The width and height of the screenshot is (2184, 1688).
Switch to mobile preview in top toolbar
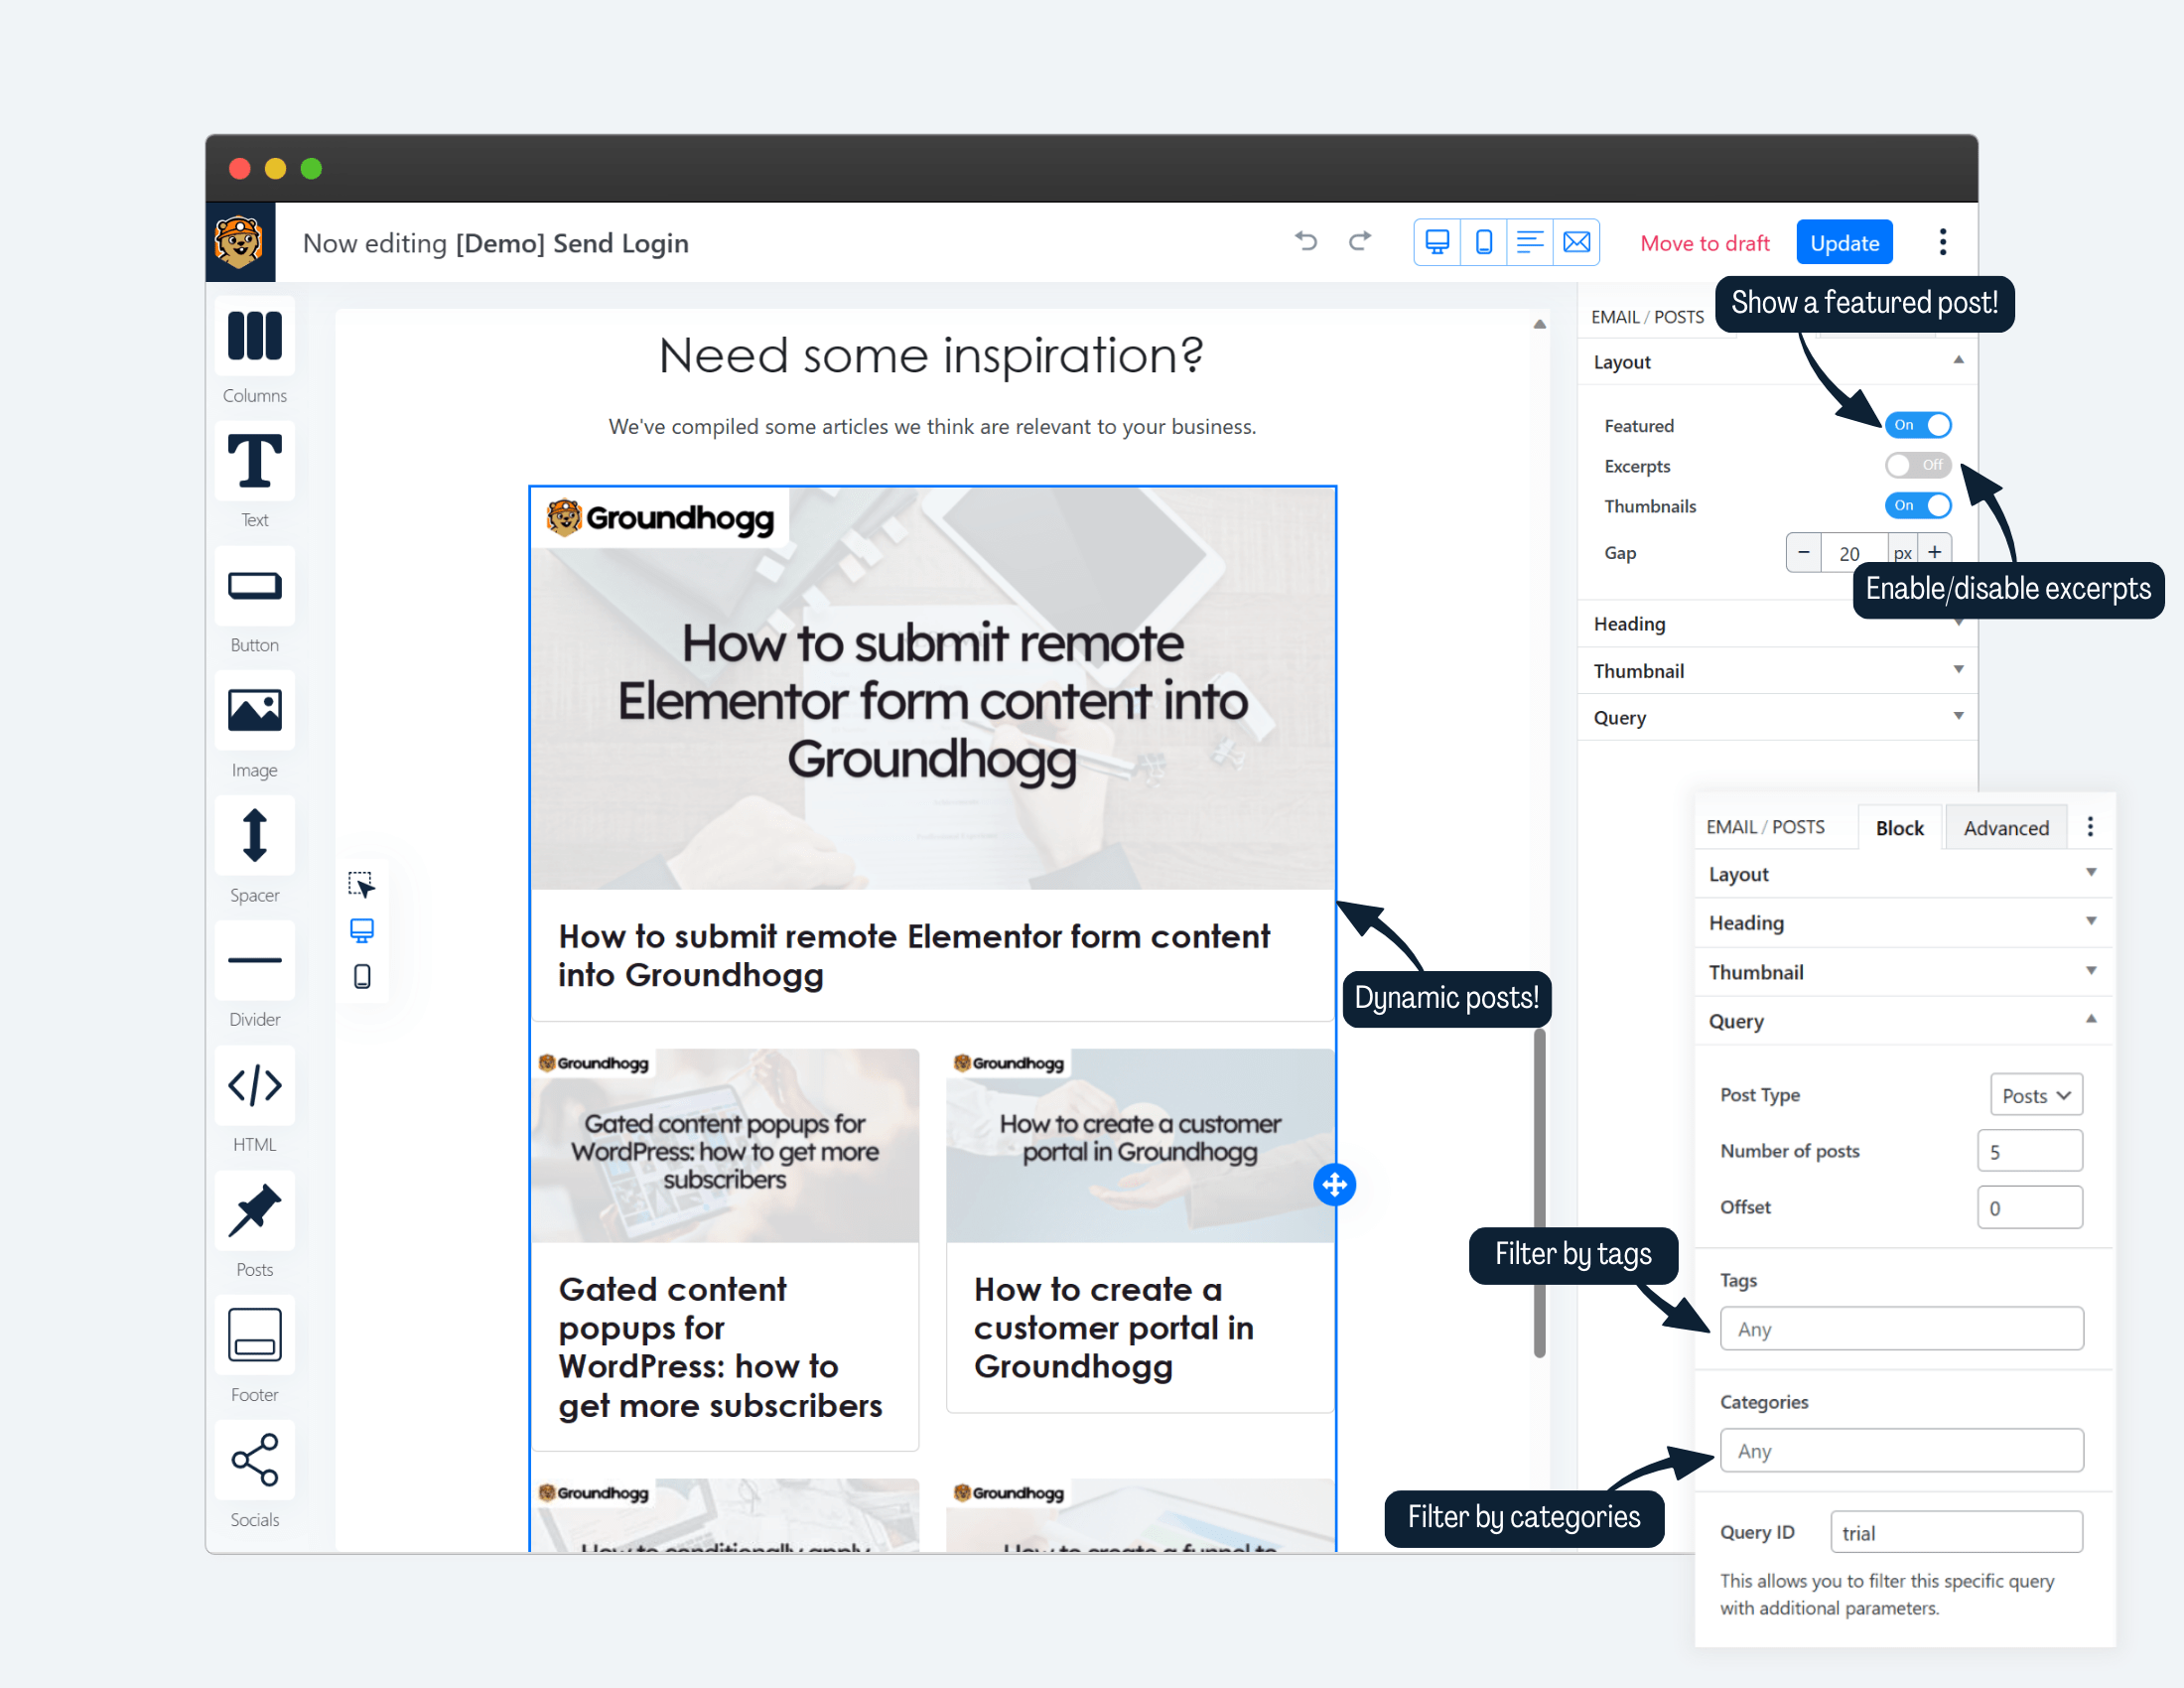[x=1484, y=242]
